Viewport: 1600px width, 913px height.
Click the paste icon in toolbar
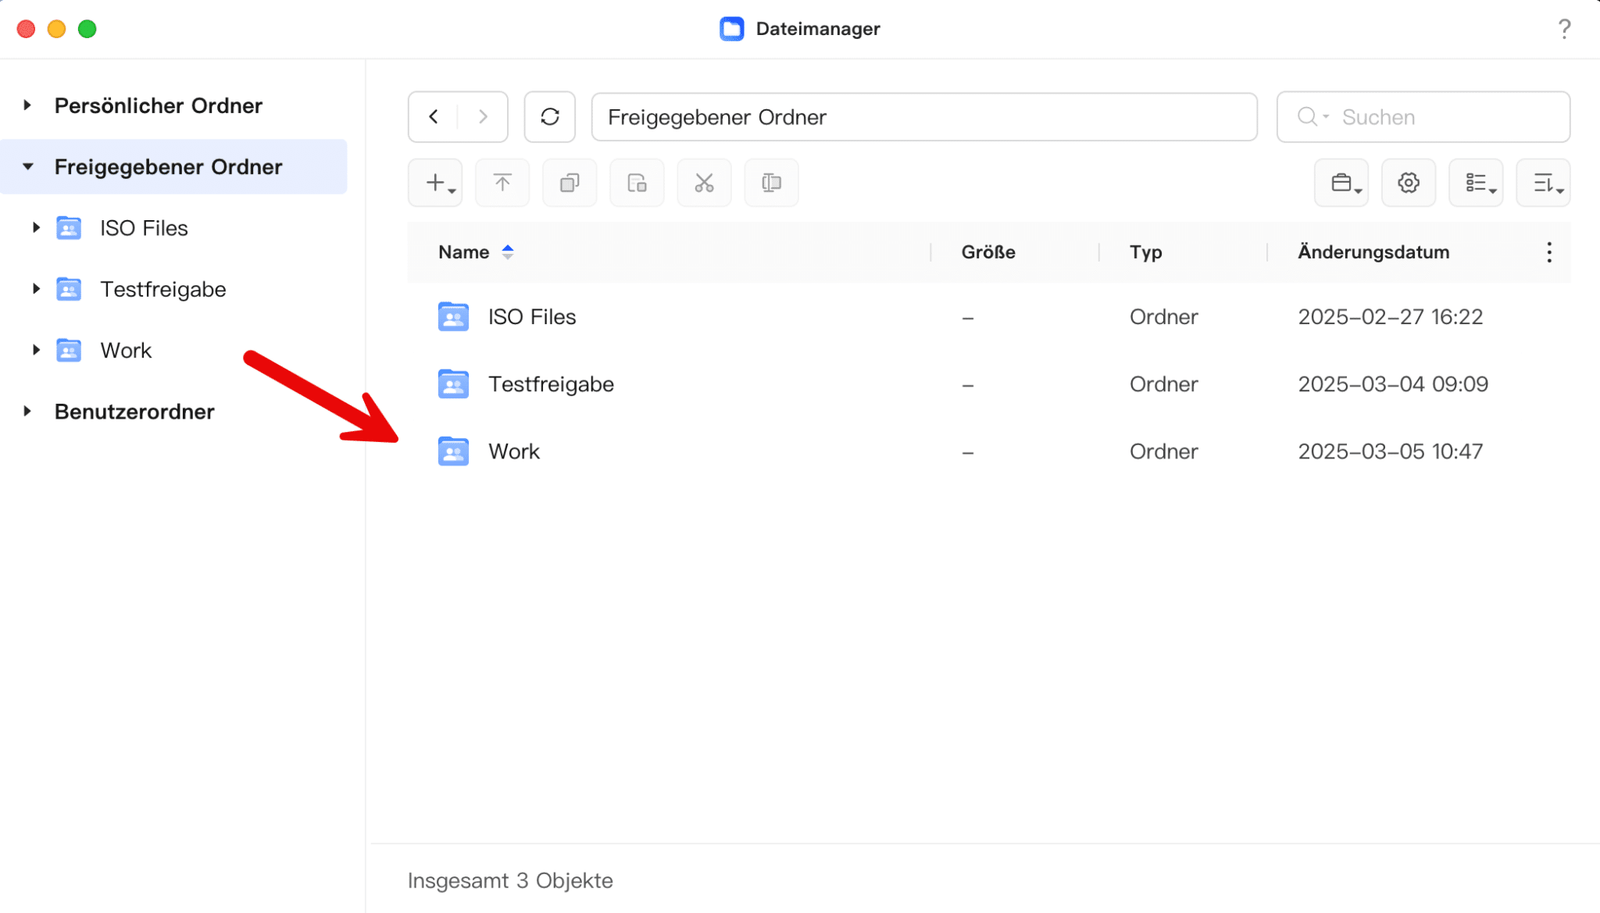(x=637, y=183)
